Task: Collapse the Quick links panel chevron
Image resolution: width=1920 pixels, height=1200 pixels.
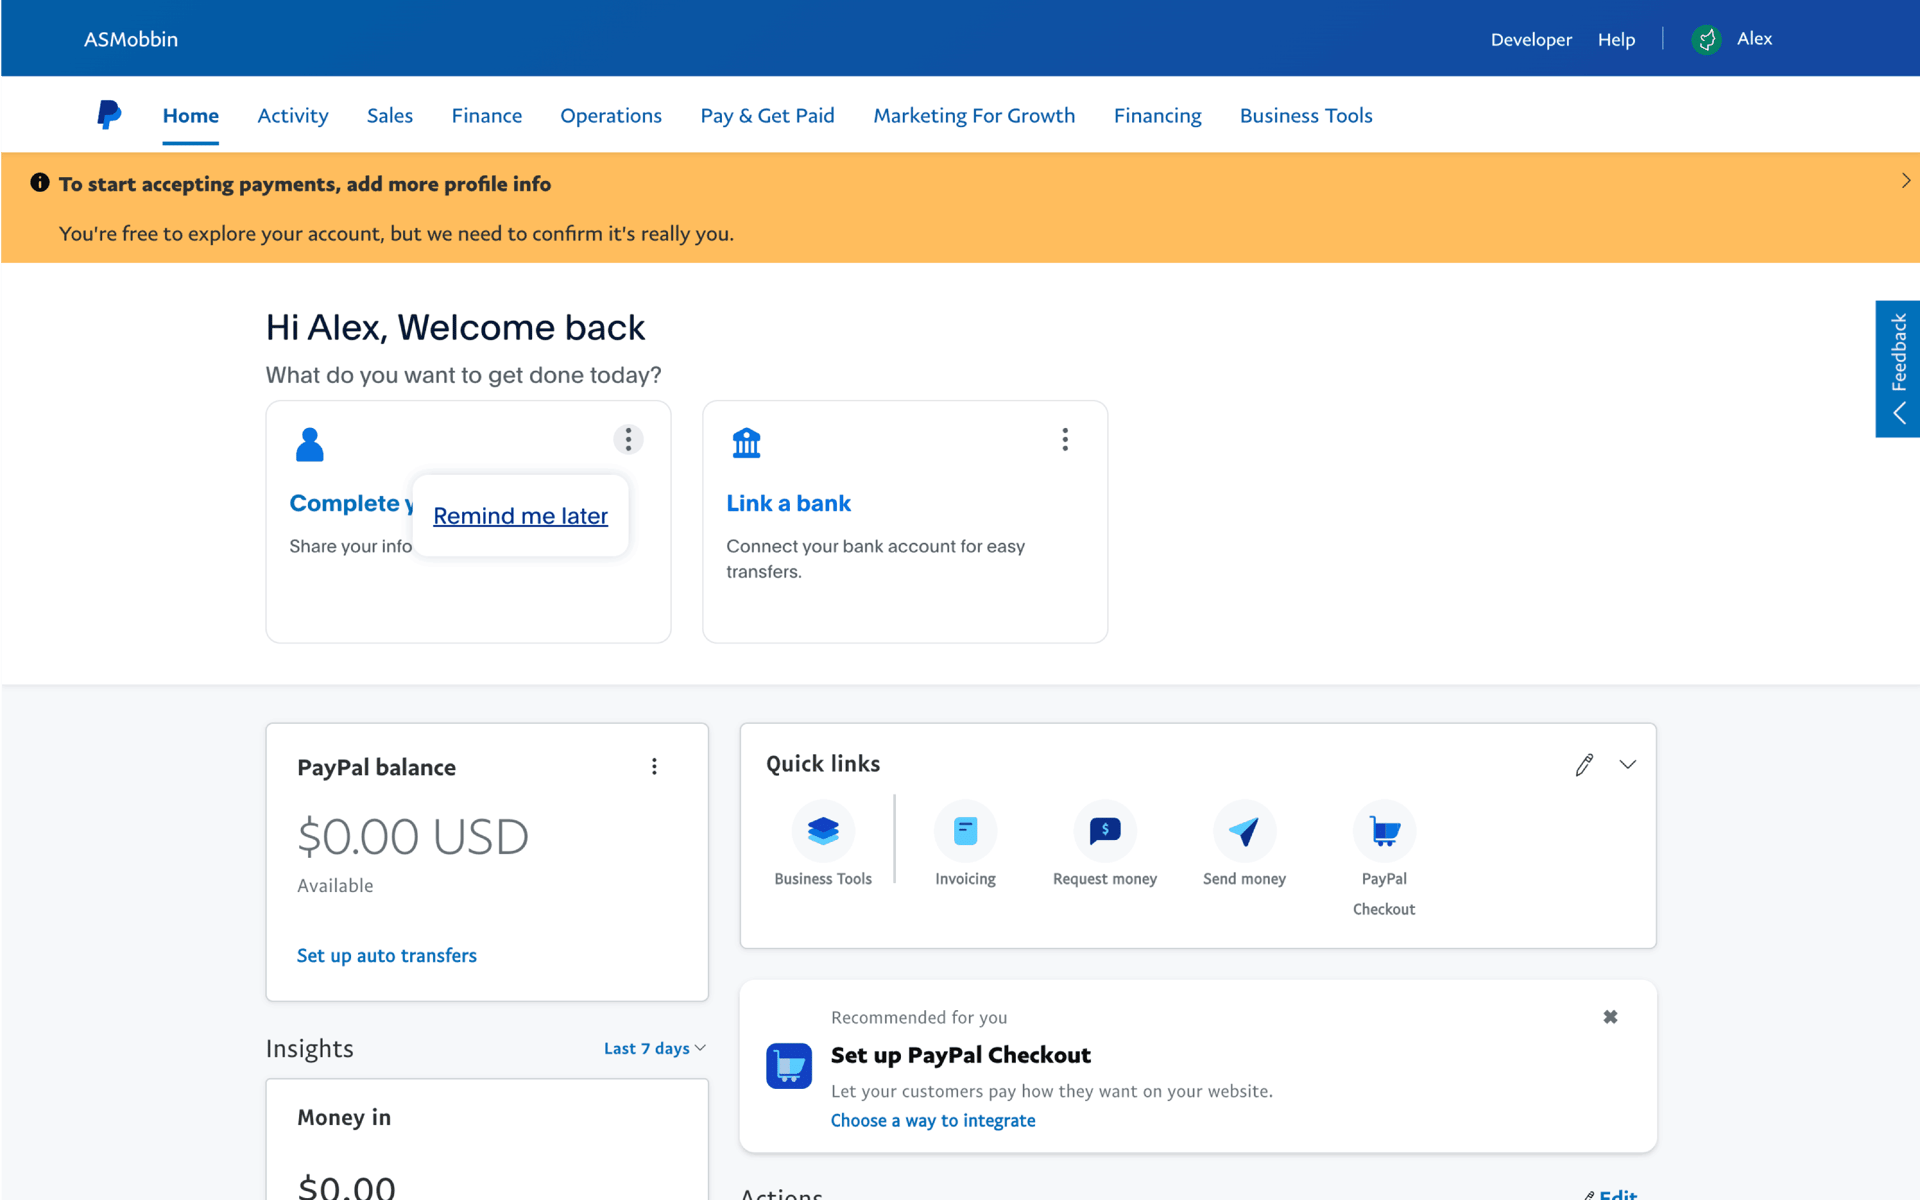Action: (x=1628, y=765)
